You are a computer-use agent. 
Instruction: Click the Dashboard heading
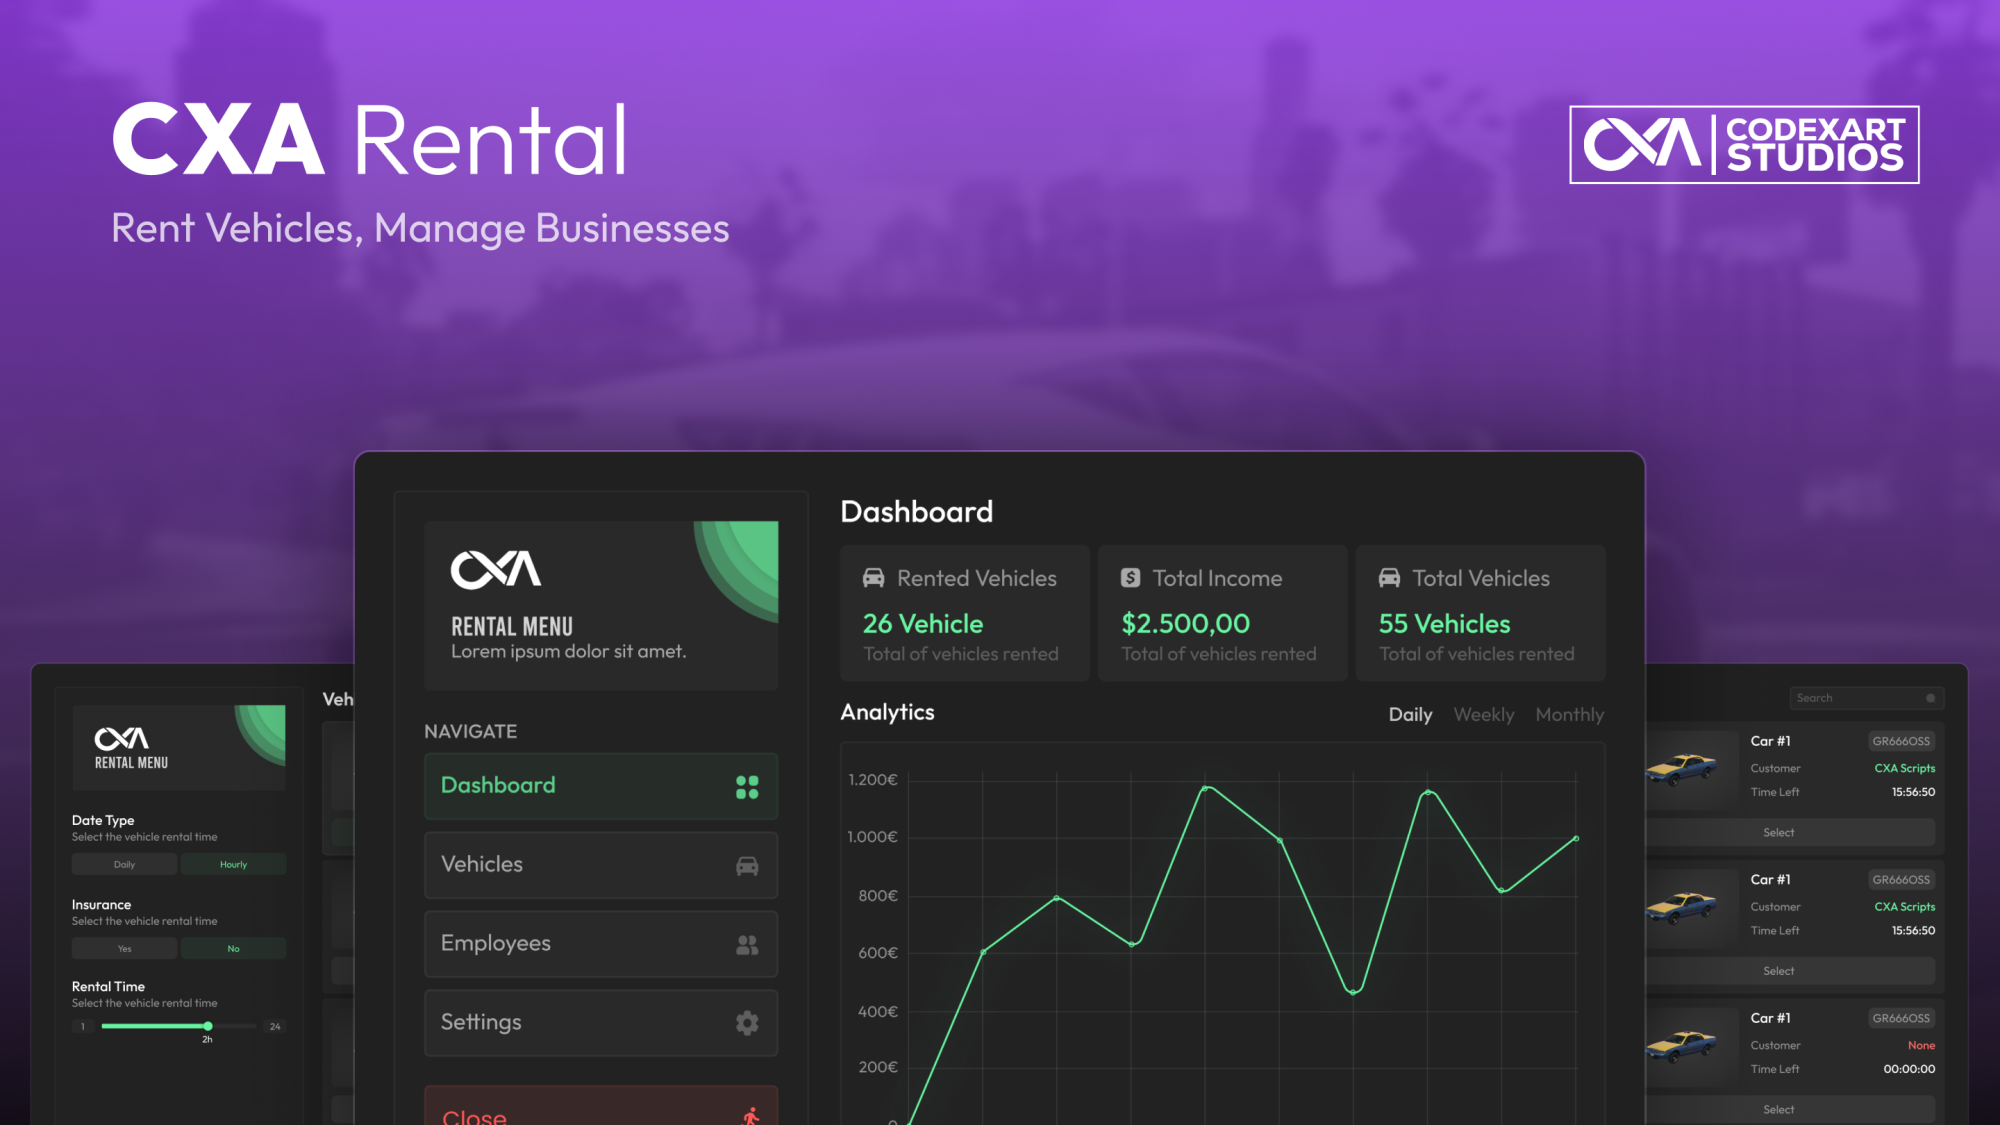pyautogui.click(x=917, y=512)
